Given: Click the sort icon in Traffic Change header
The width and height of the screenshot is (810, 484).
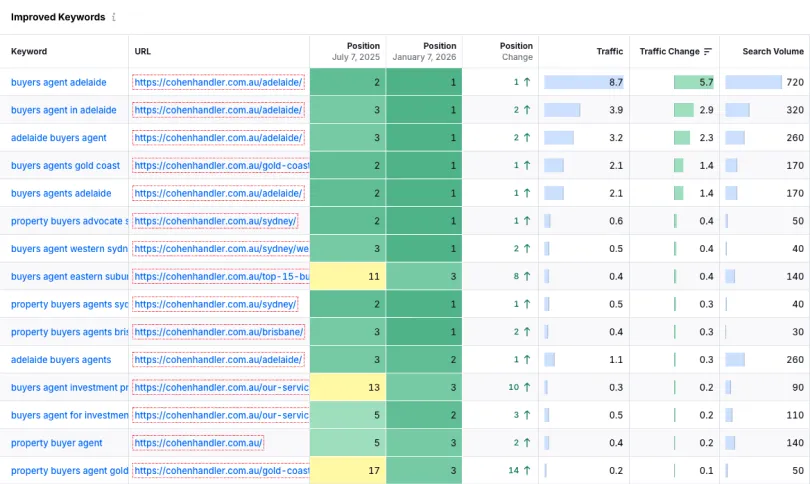Looking at the screenshot, I should tap(708, 51).
